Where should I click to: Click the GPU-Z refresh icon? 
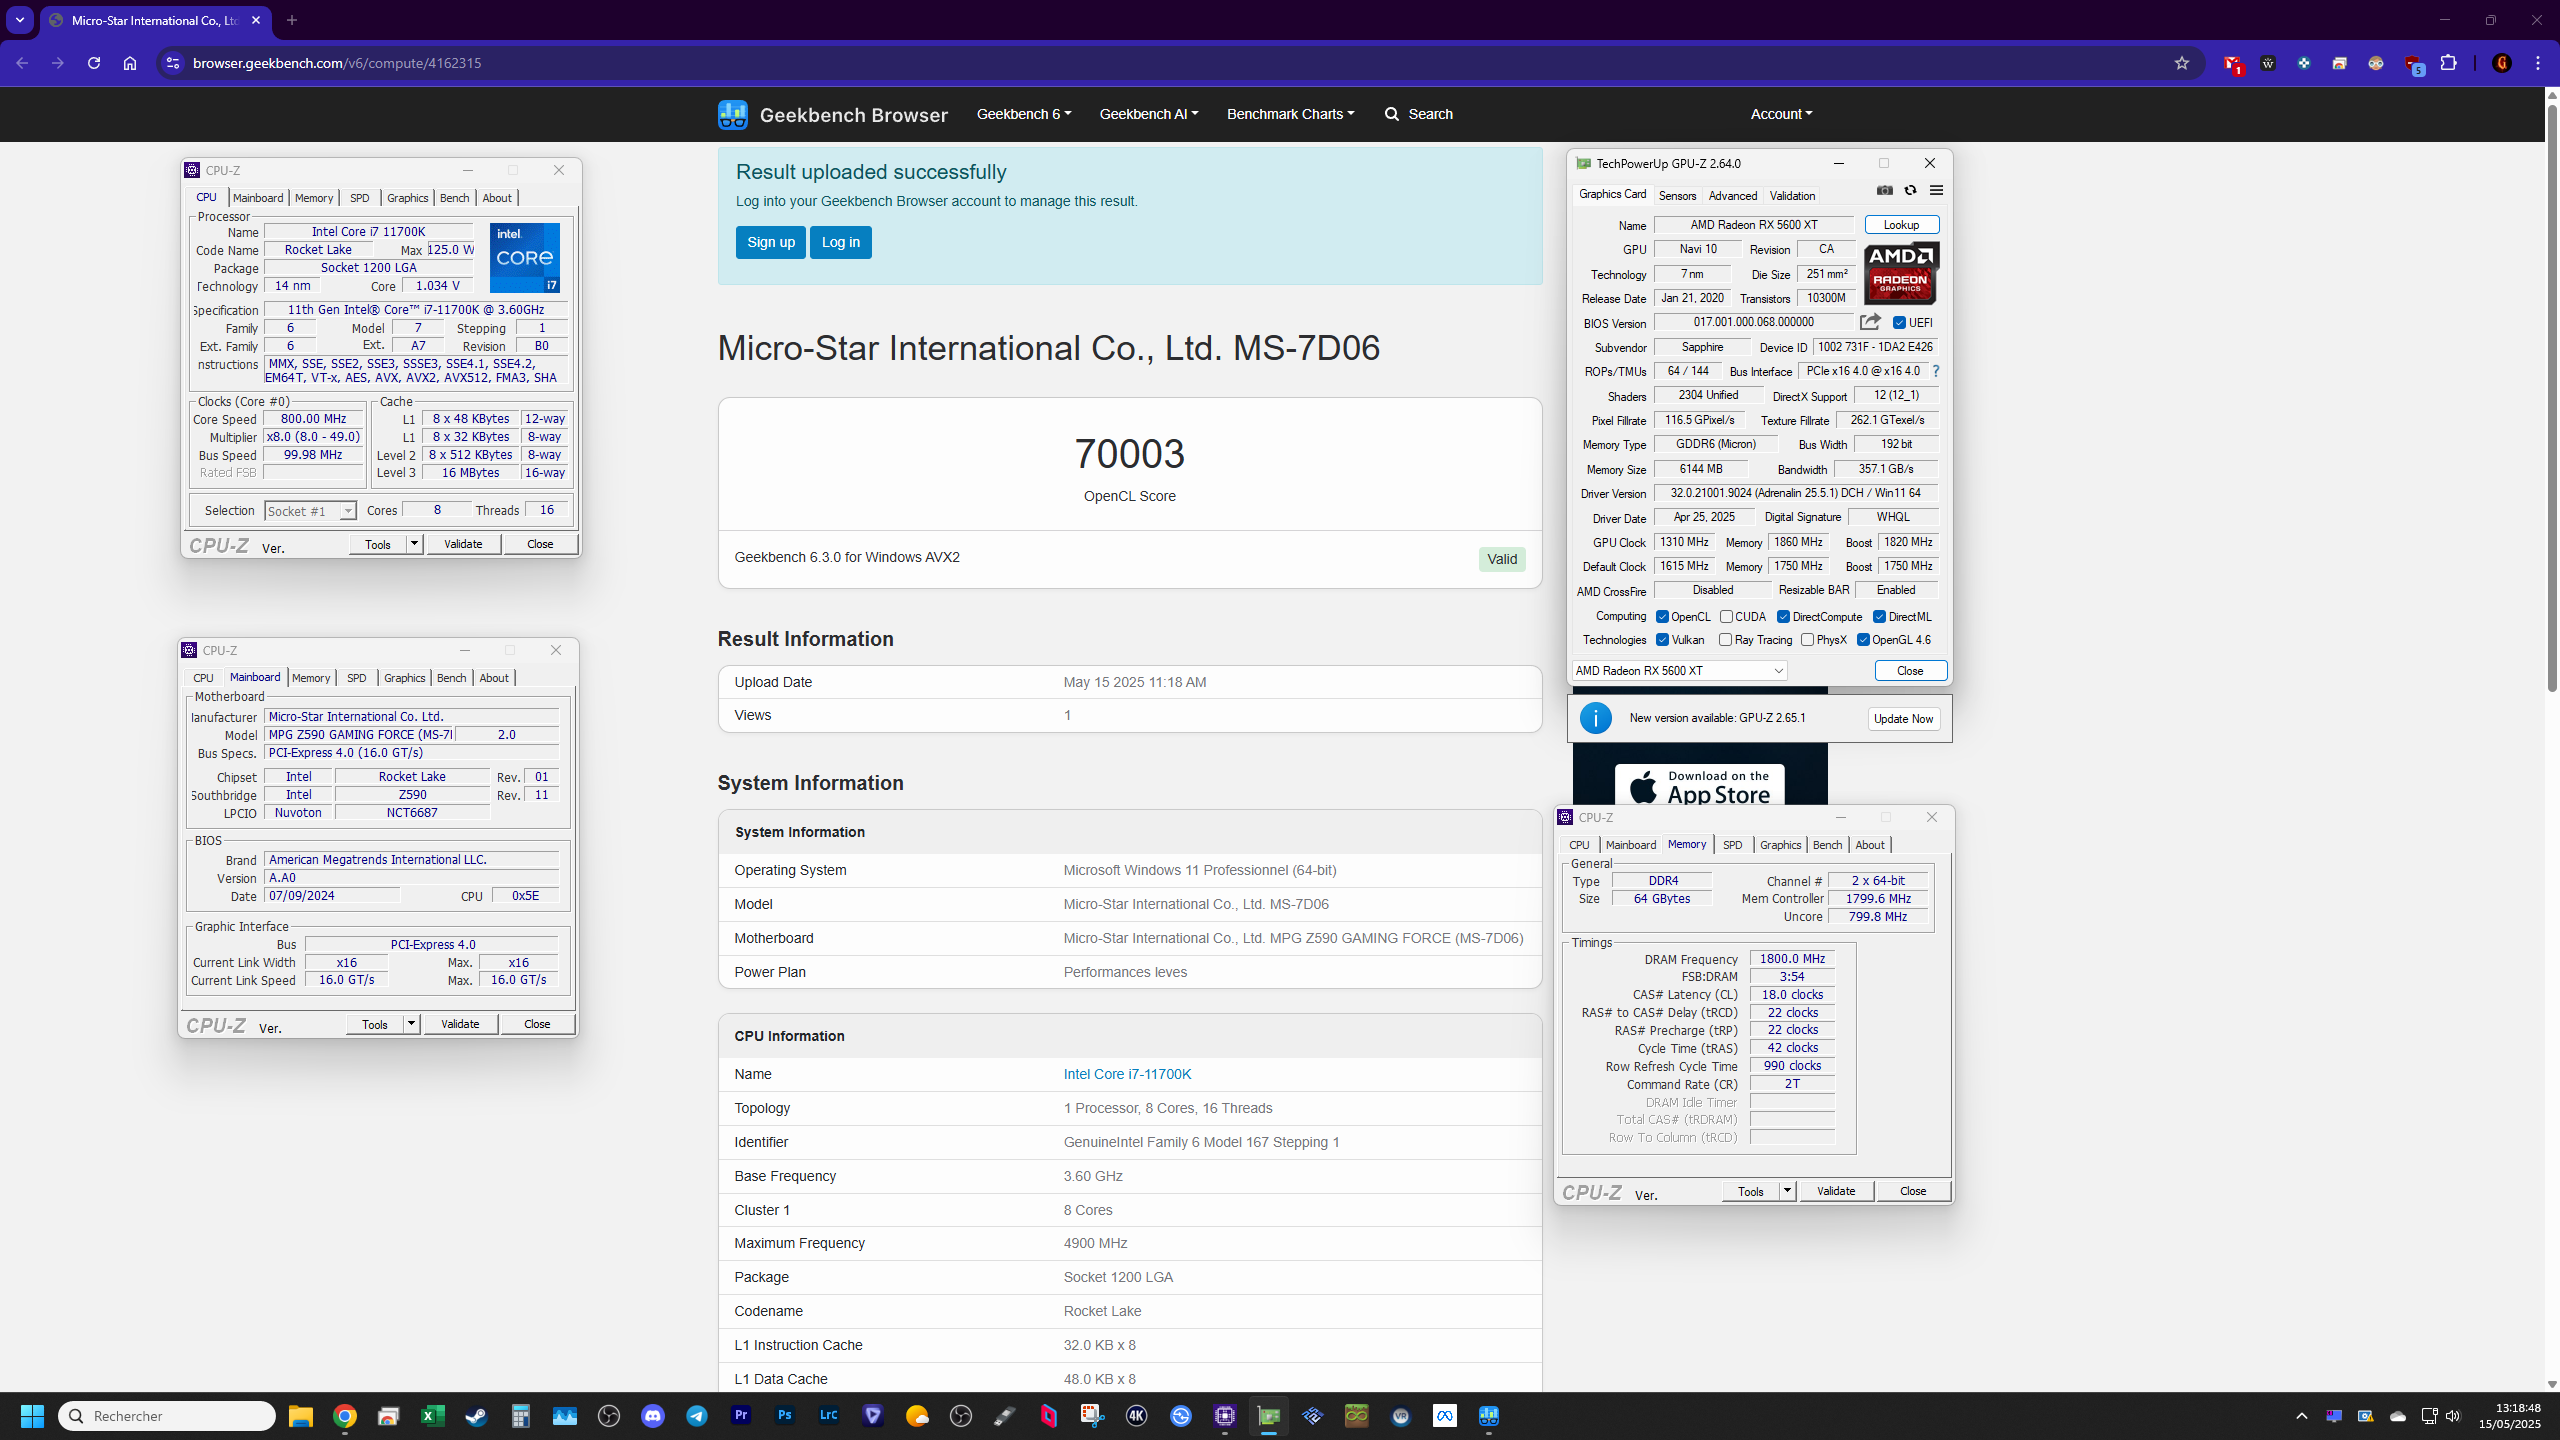1910,190
